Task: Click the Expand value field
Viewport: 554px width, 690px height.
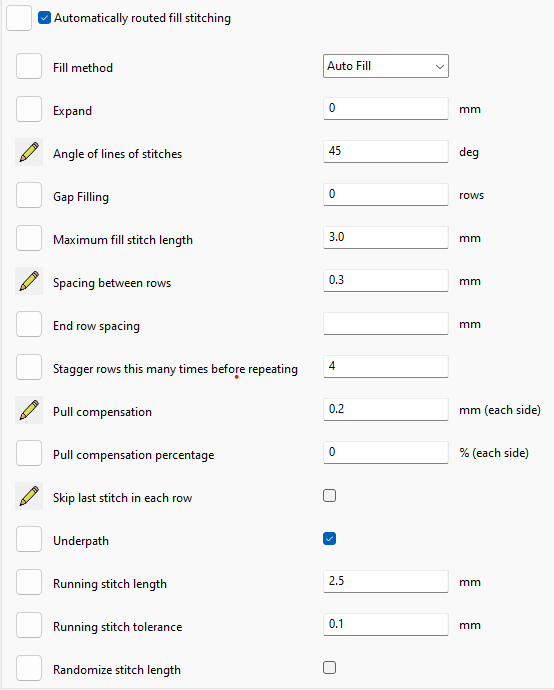Action: coord(386,108)
